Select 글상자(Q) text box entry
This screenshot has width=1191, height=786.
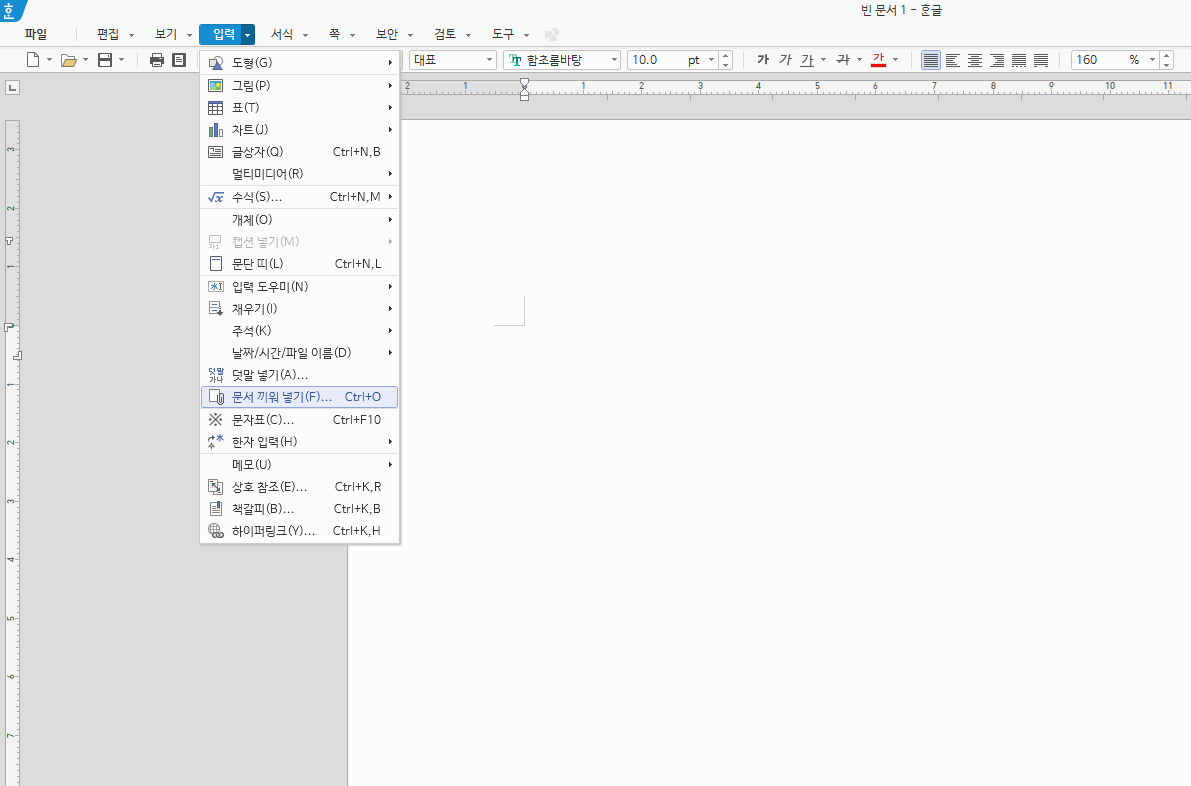click(x=299, y=152)
